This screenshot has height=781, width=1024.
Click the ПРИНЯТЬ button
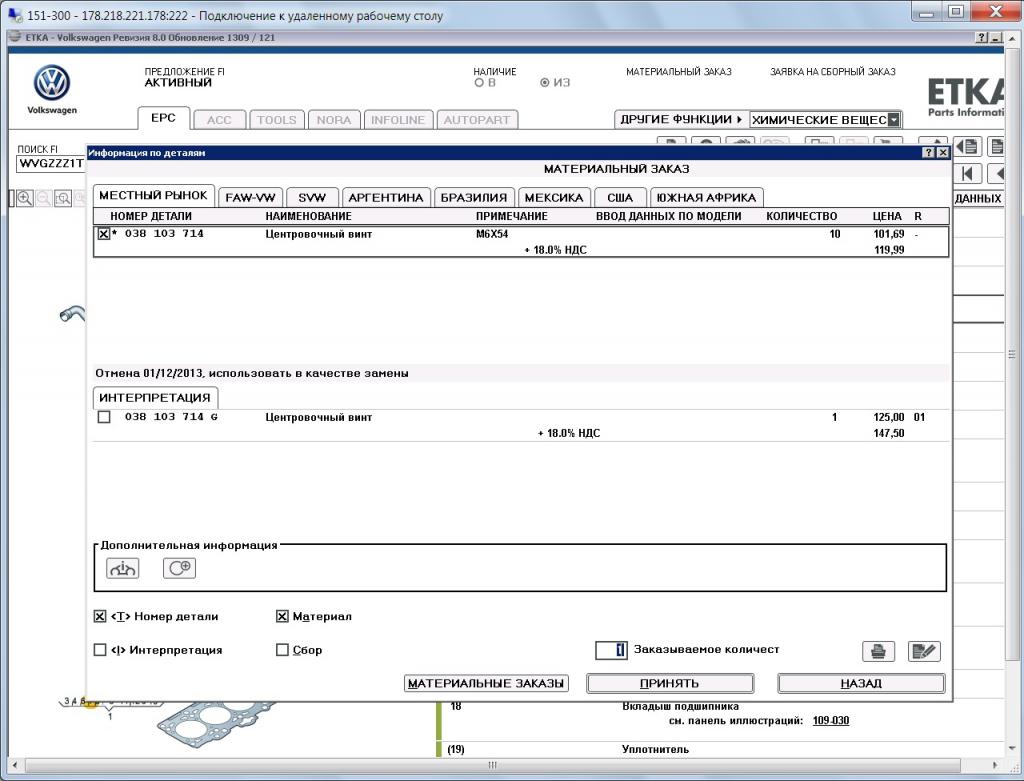[x=669, y=683]
